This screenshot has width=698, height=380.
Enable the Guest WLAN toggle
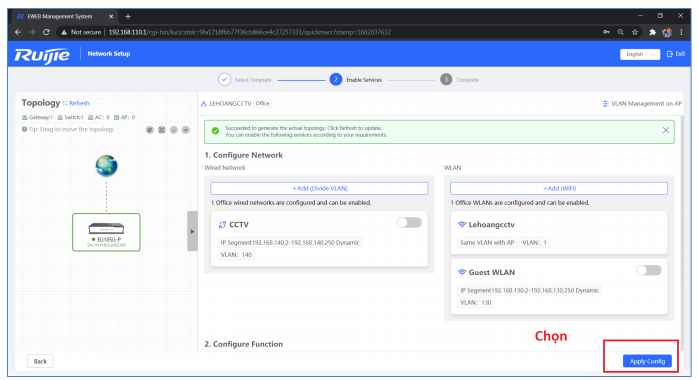[x=649, y=270]
